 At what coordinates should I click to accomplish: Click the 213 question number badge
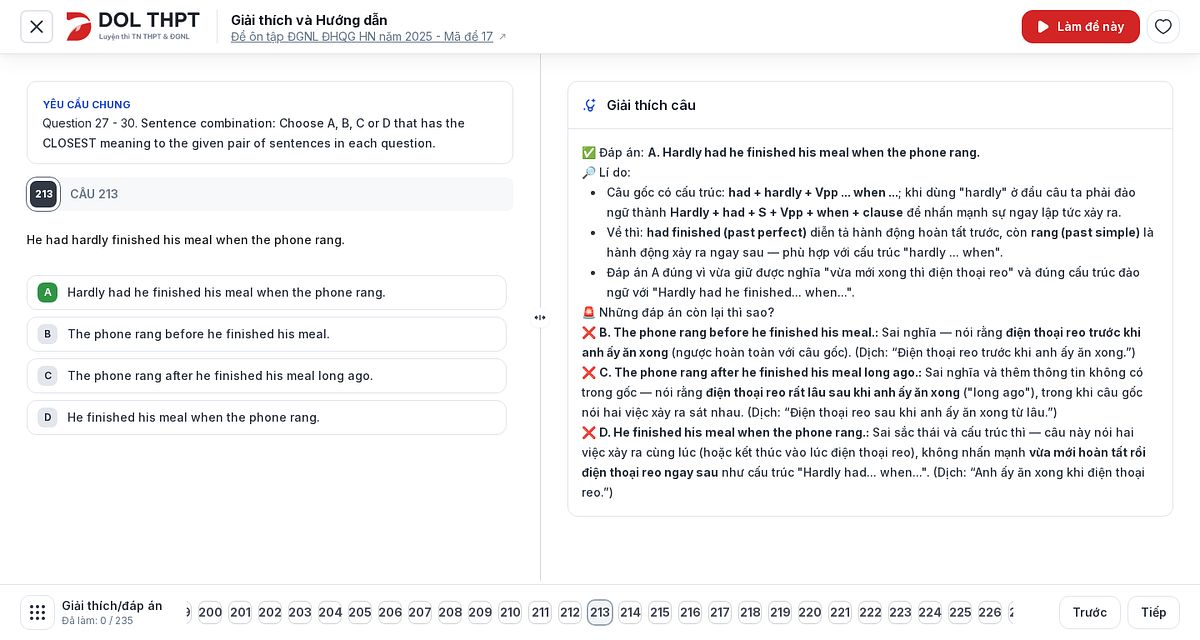pyautogui.click(x=43, y=194)
